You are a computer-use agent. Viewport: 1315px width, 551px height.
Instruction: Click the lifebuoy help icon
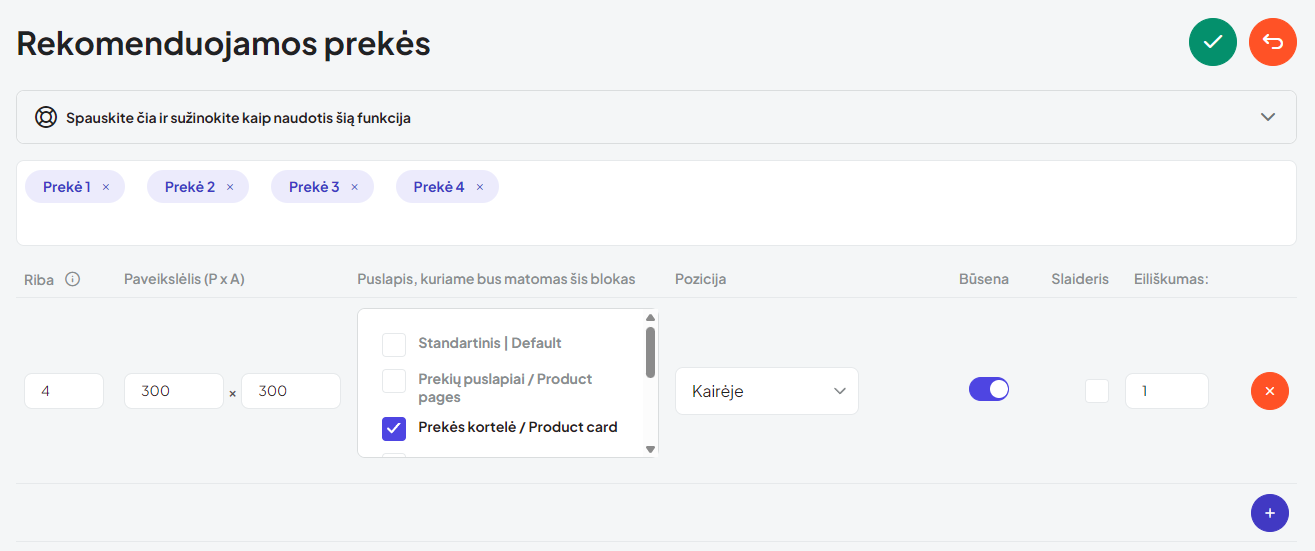(x=46, y=117)
